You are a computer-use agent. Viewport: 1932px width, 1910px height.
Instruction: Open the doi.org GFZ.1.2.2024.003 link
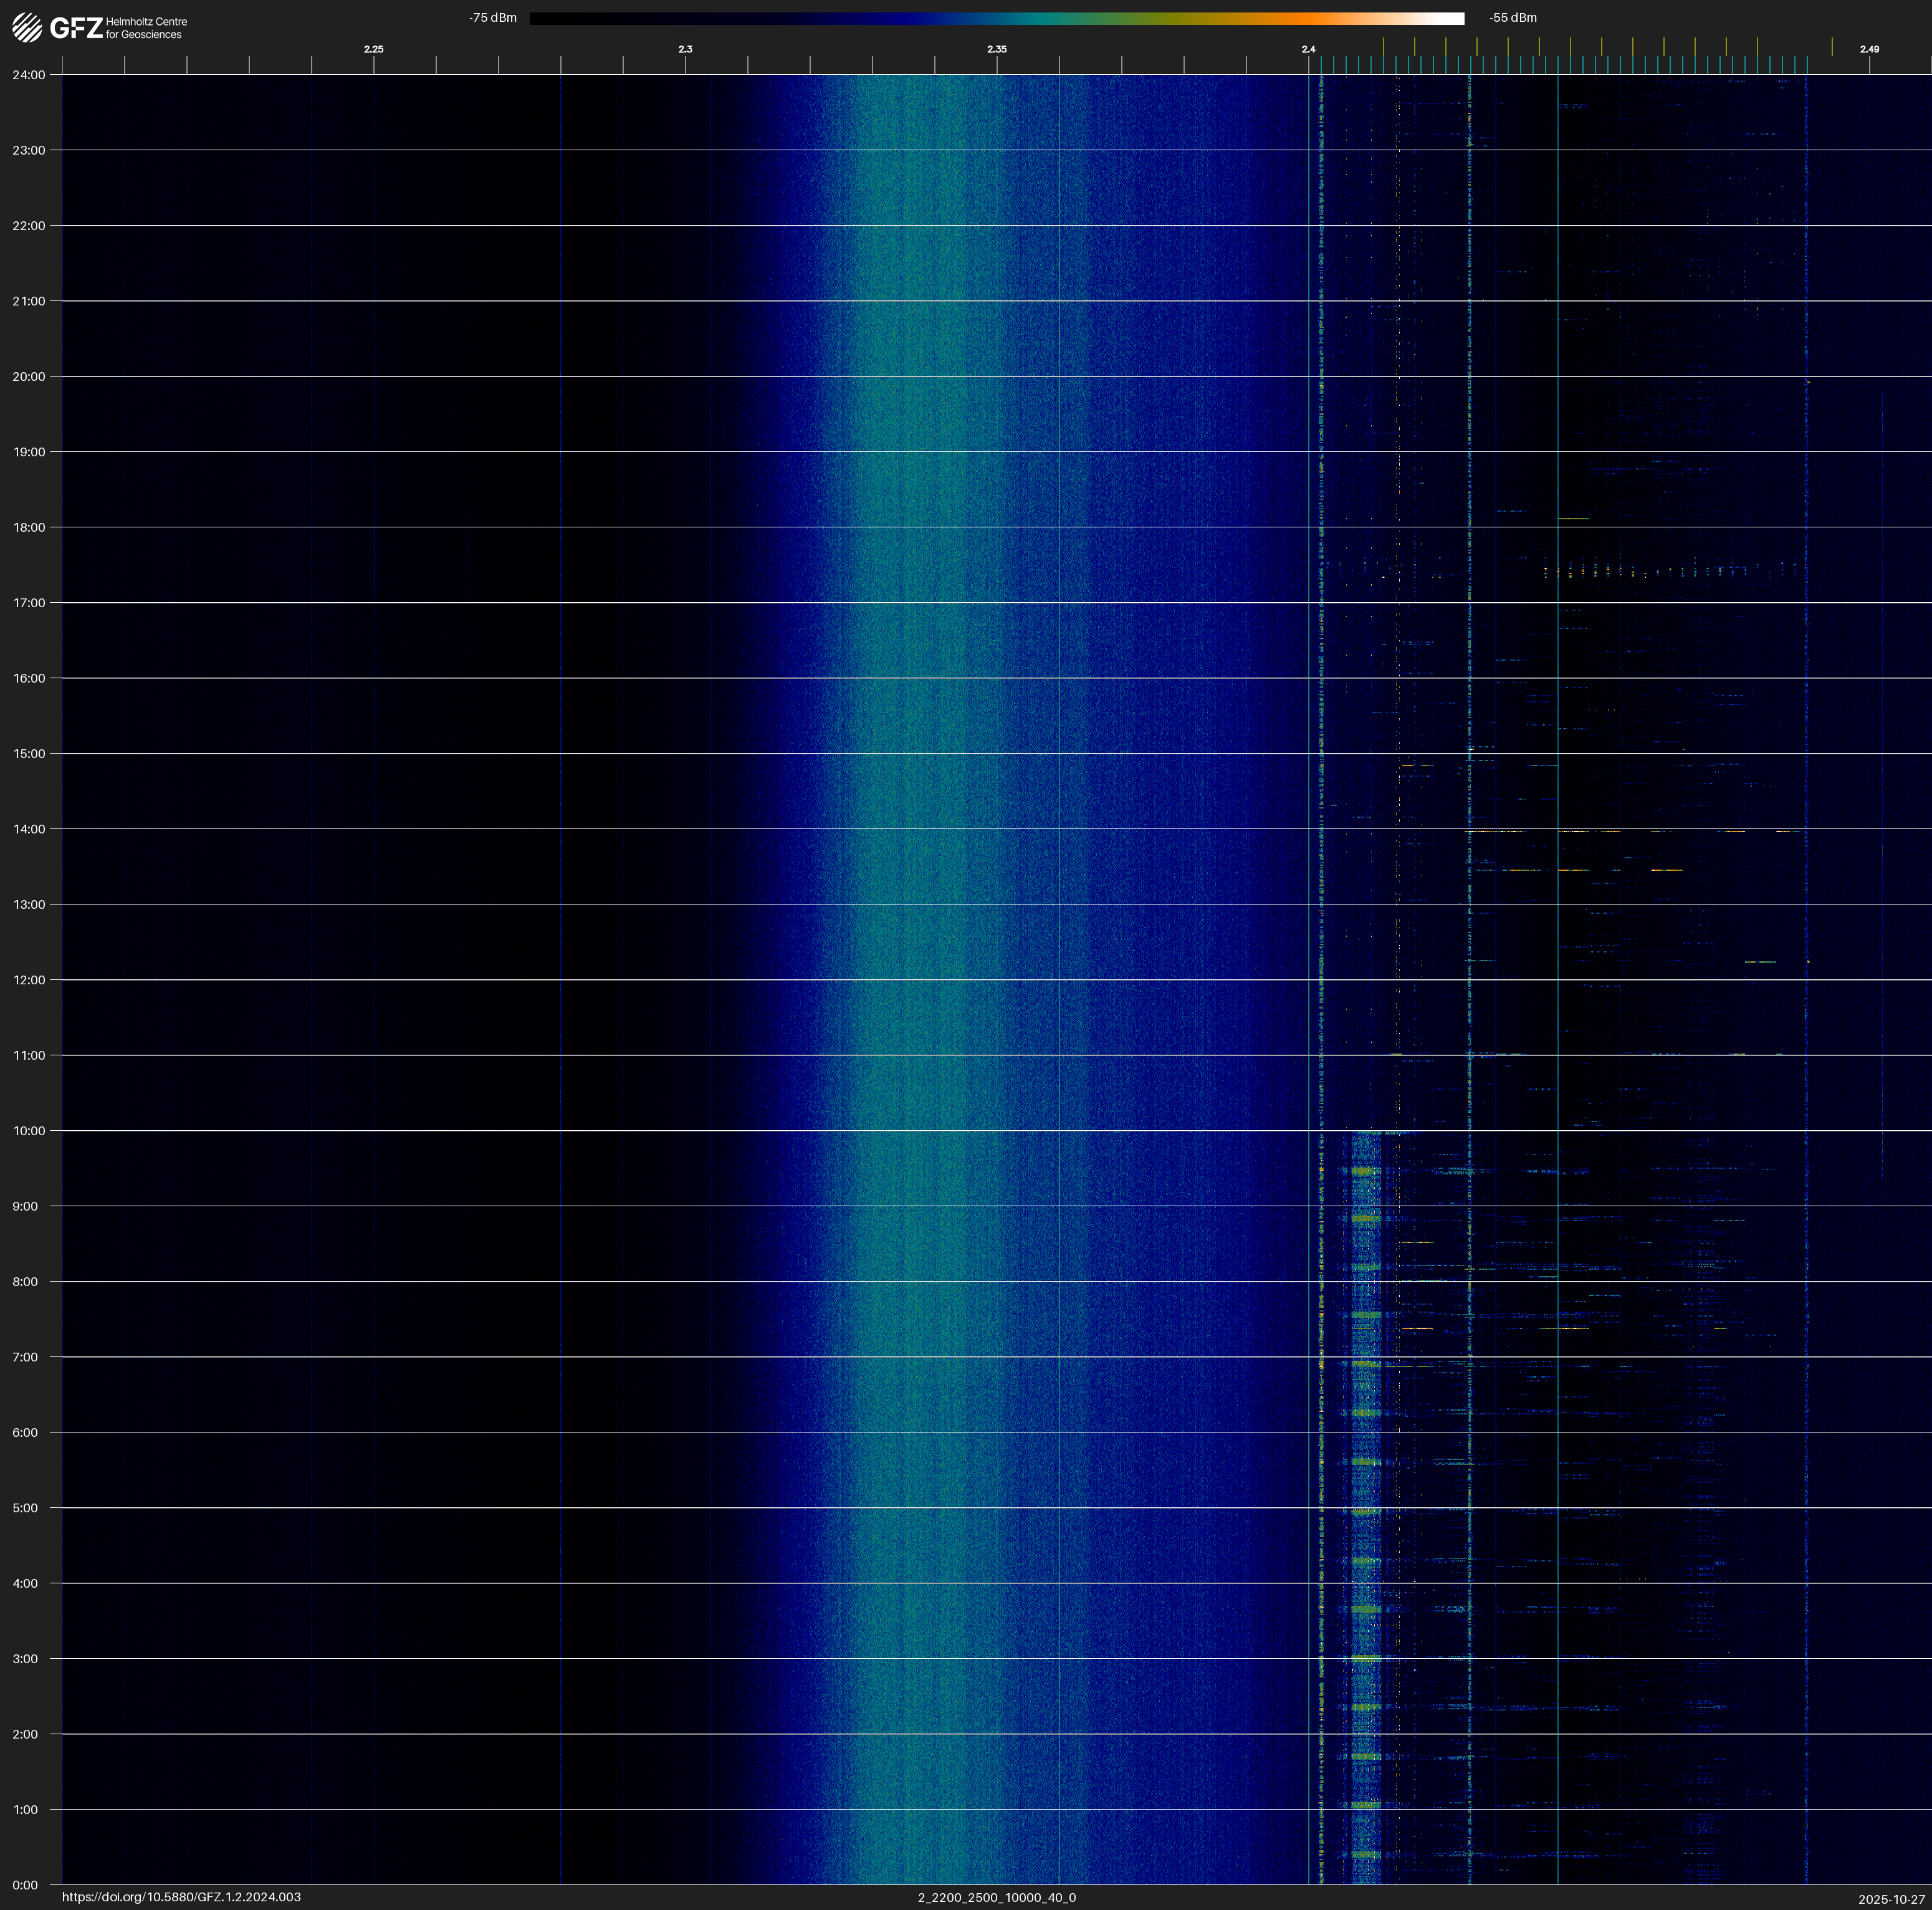181,1897
